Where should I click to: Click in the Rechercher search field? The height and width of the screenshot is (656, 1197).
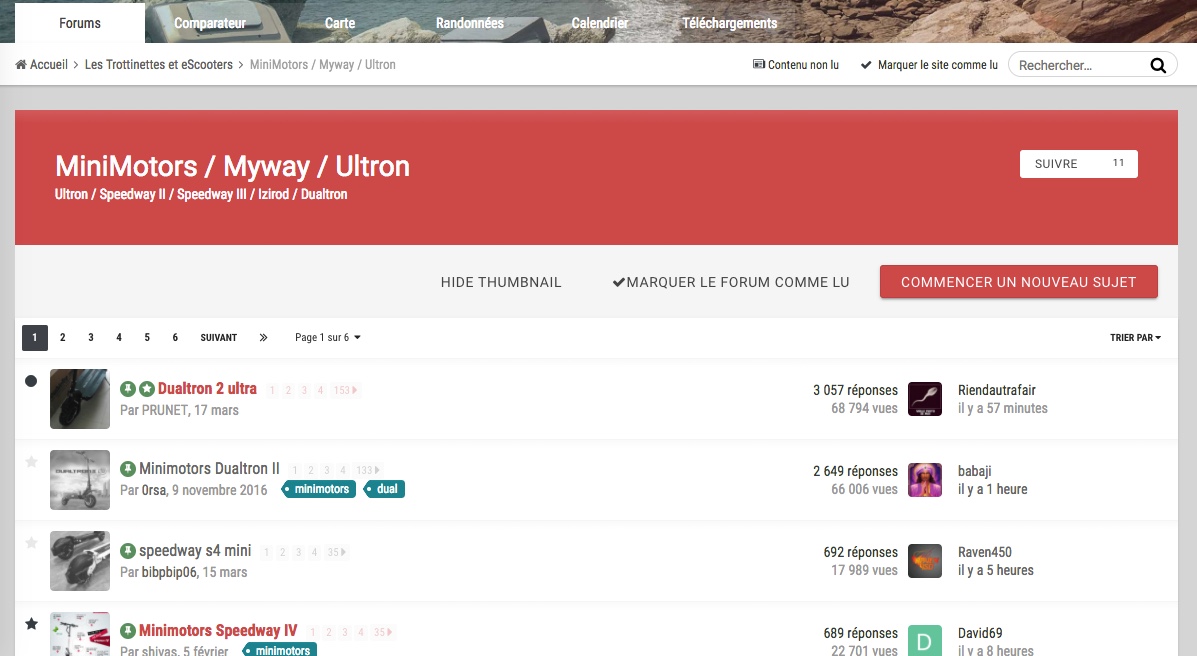(1080, 66)
